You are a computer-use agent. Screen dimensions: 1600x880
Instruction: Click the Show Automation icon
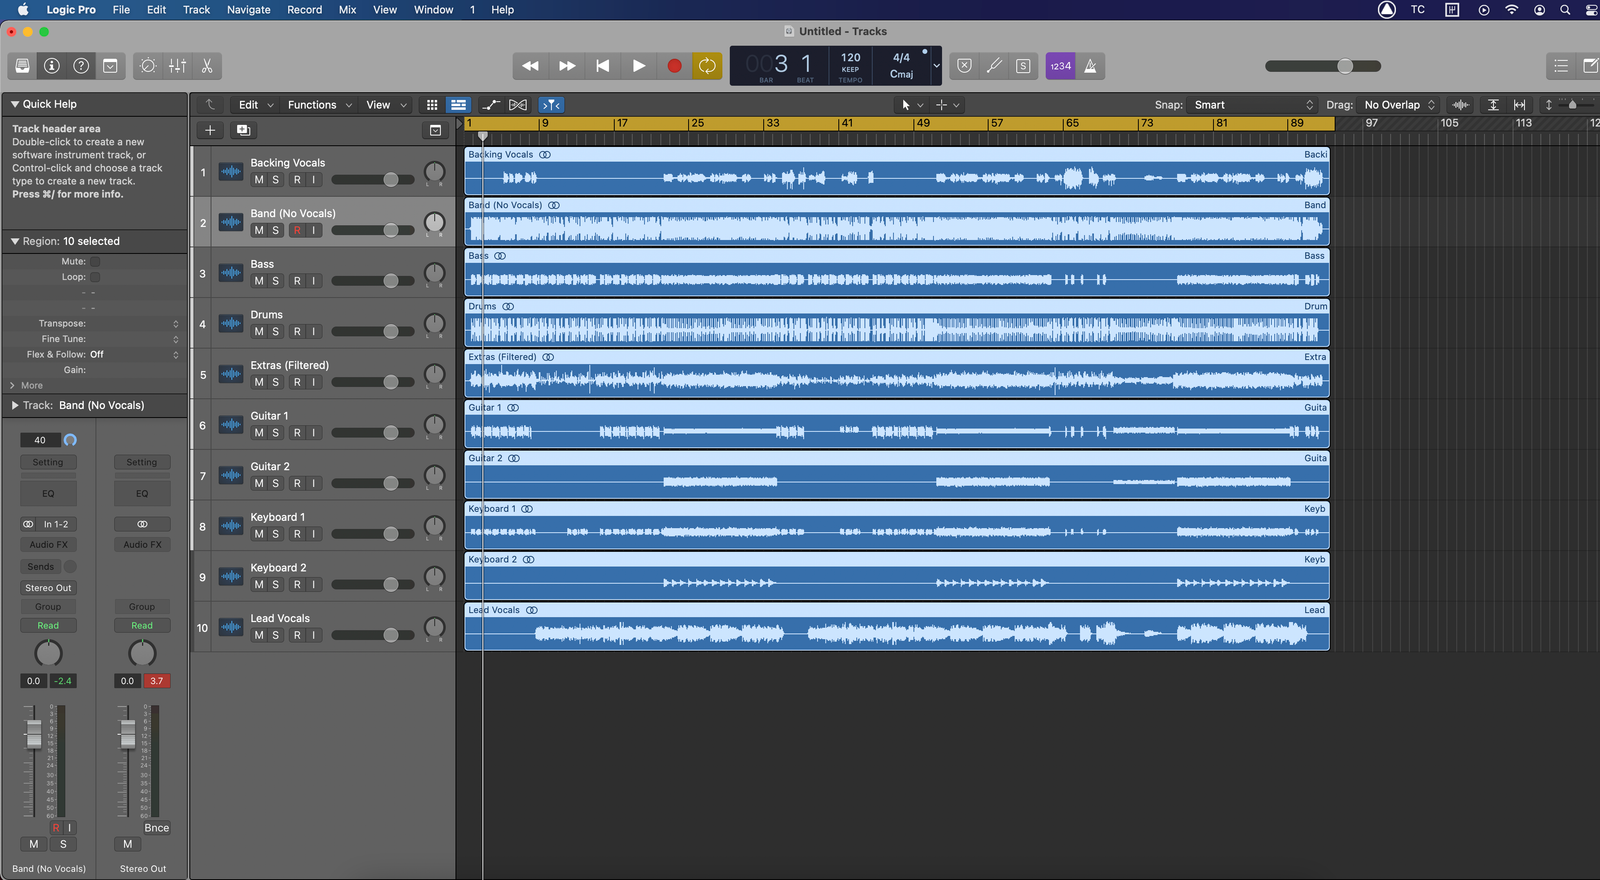[491, 105]
